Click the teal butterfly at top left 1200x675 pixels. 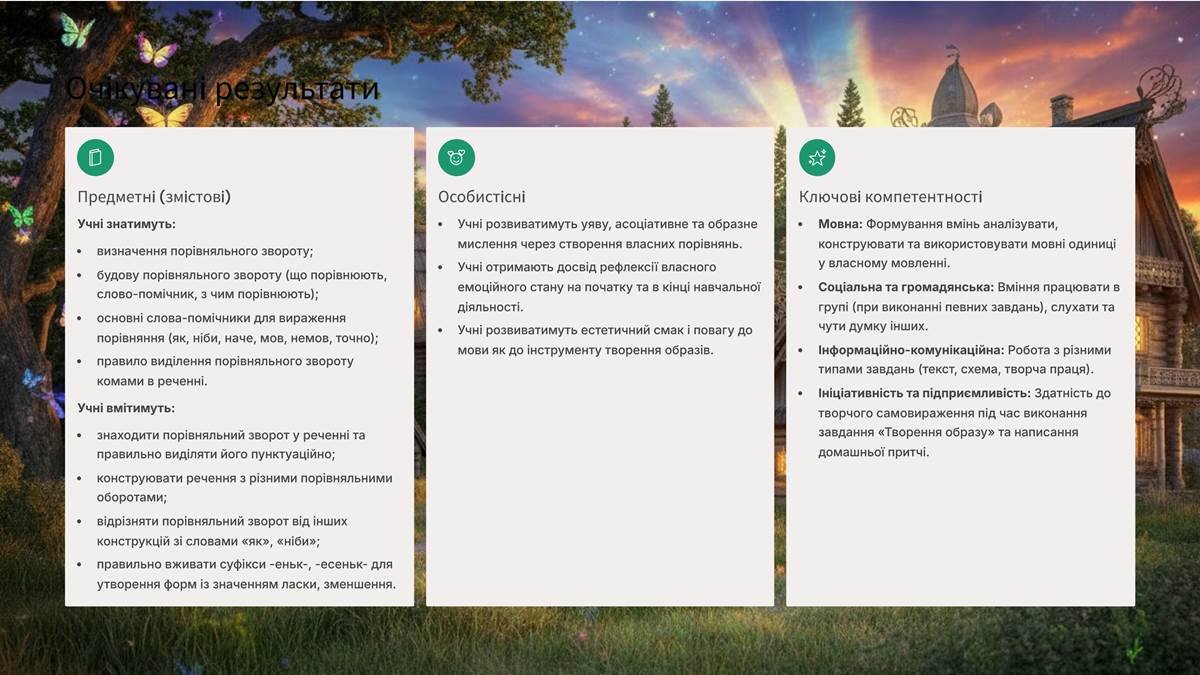coord(75,29)
